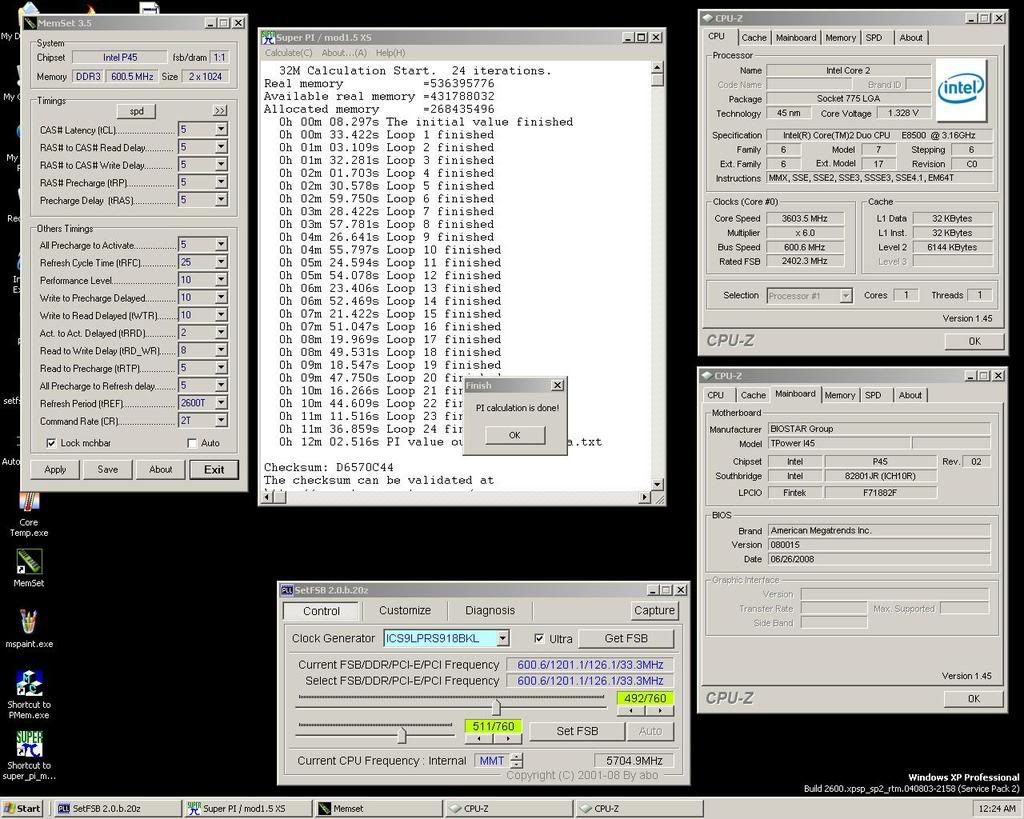Click spd button in MemSet Timings
Screen dimensions: 1024x819
click(136, 110)
